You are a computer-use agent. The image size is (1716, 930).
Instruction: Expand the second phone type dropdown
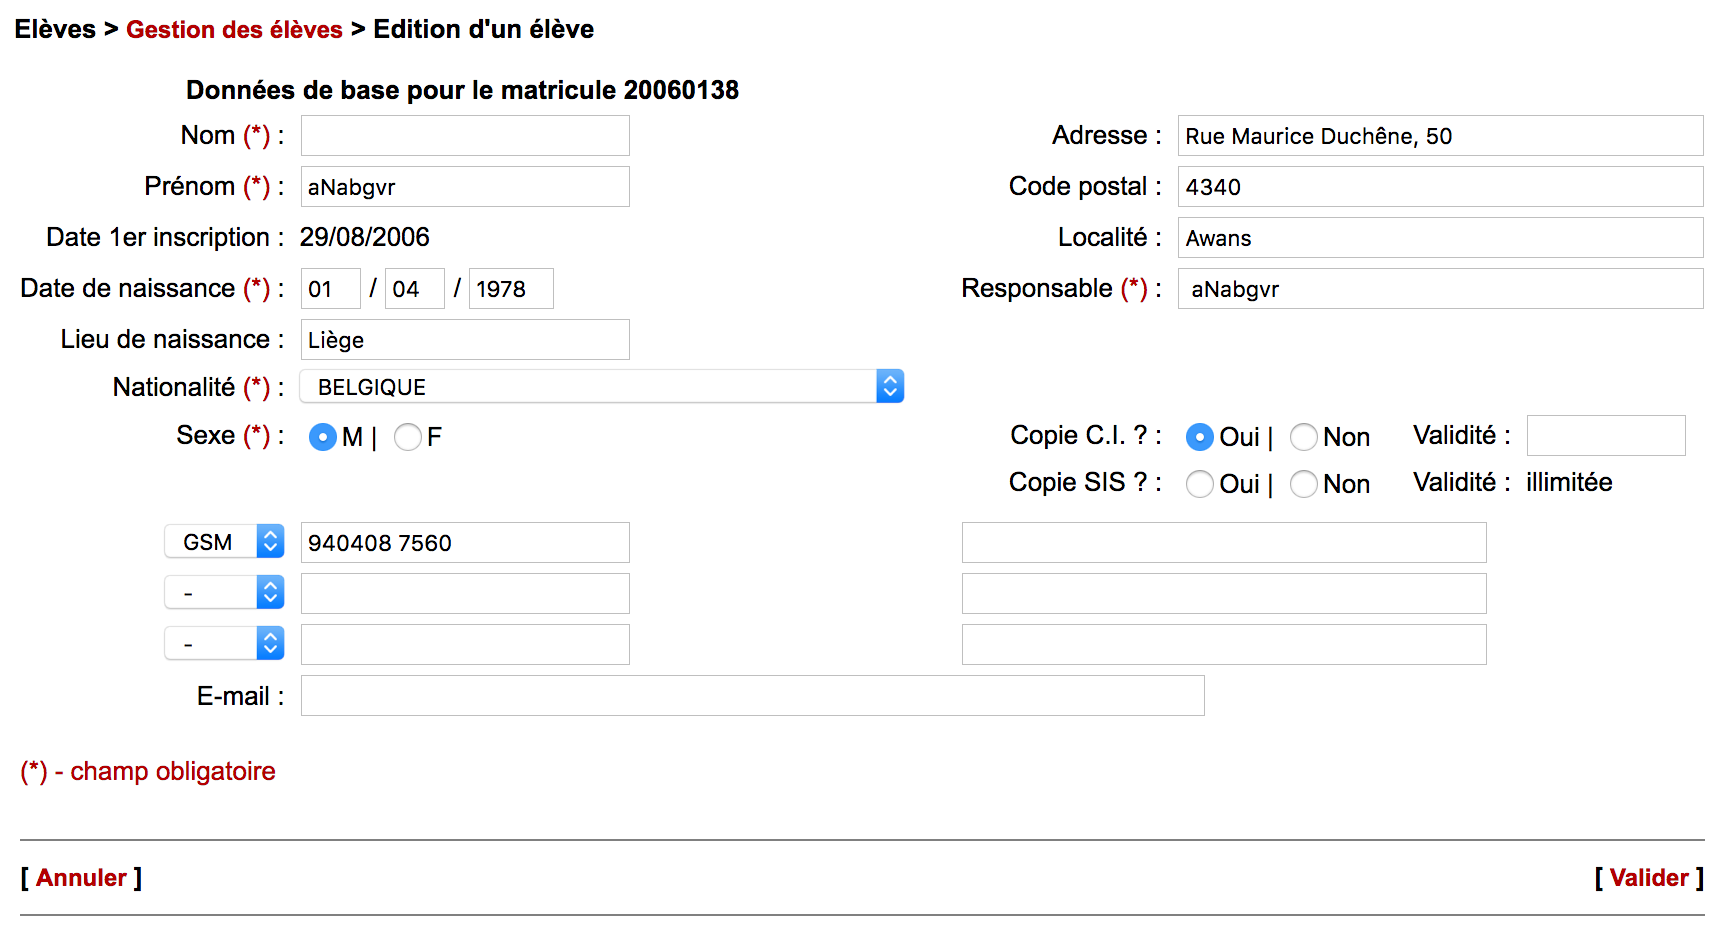coord(224,593)
